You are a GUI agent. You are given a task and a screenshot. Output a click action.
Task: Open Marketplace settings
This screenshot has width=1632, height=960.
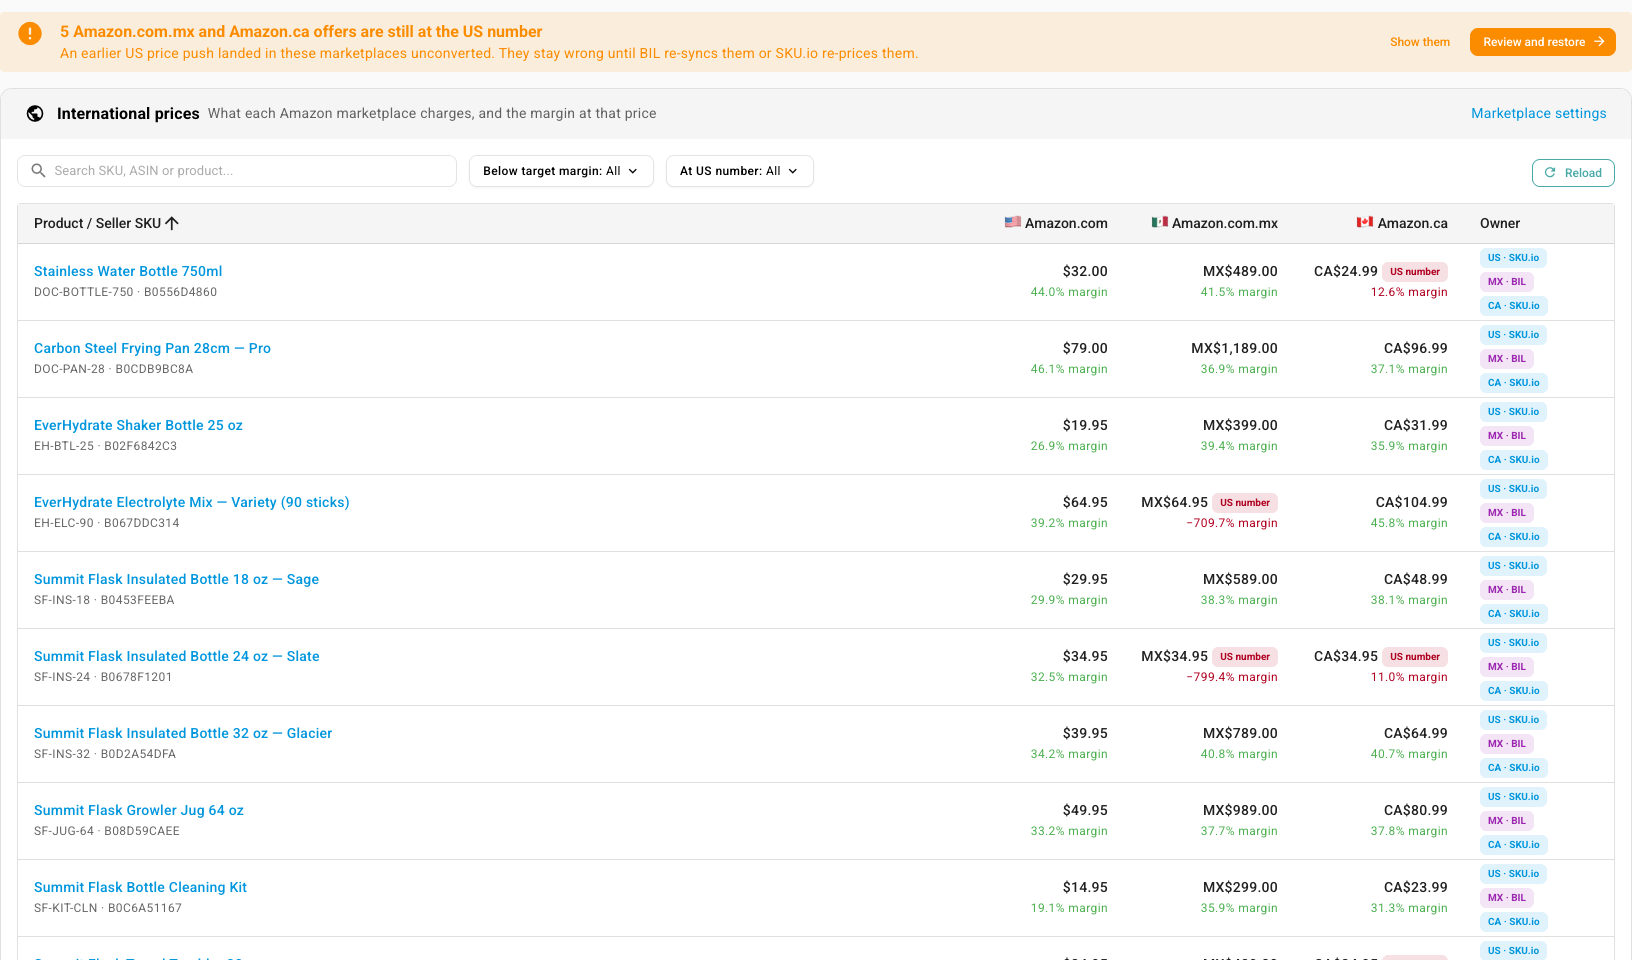coord(1538,114)
